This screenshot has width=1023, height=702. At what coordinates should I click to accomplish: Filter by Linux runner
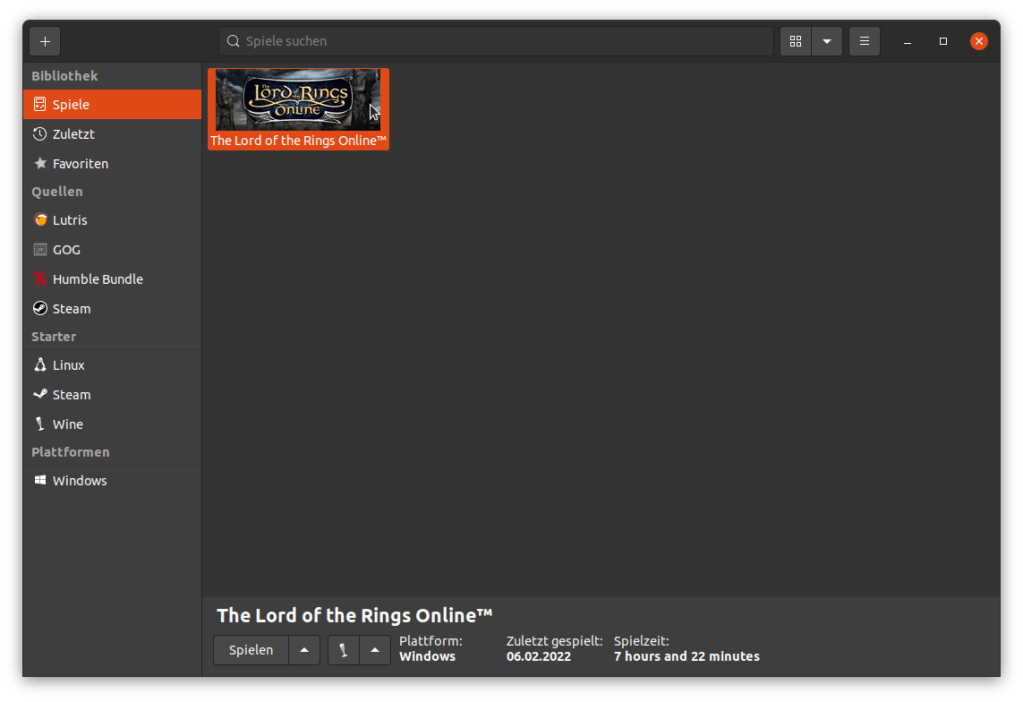112,366
